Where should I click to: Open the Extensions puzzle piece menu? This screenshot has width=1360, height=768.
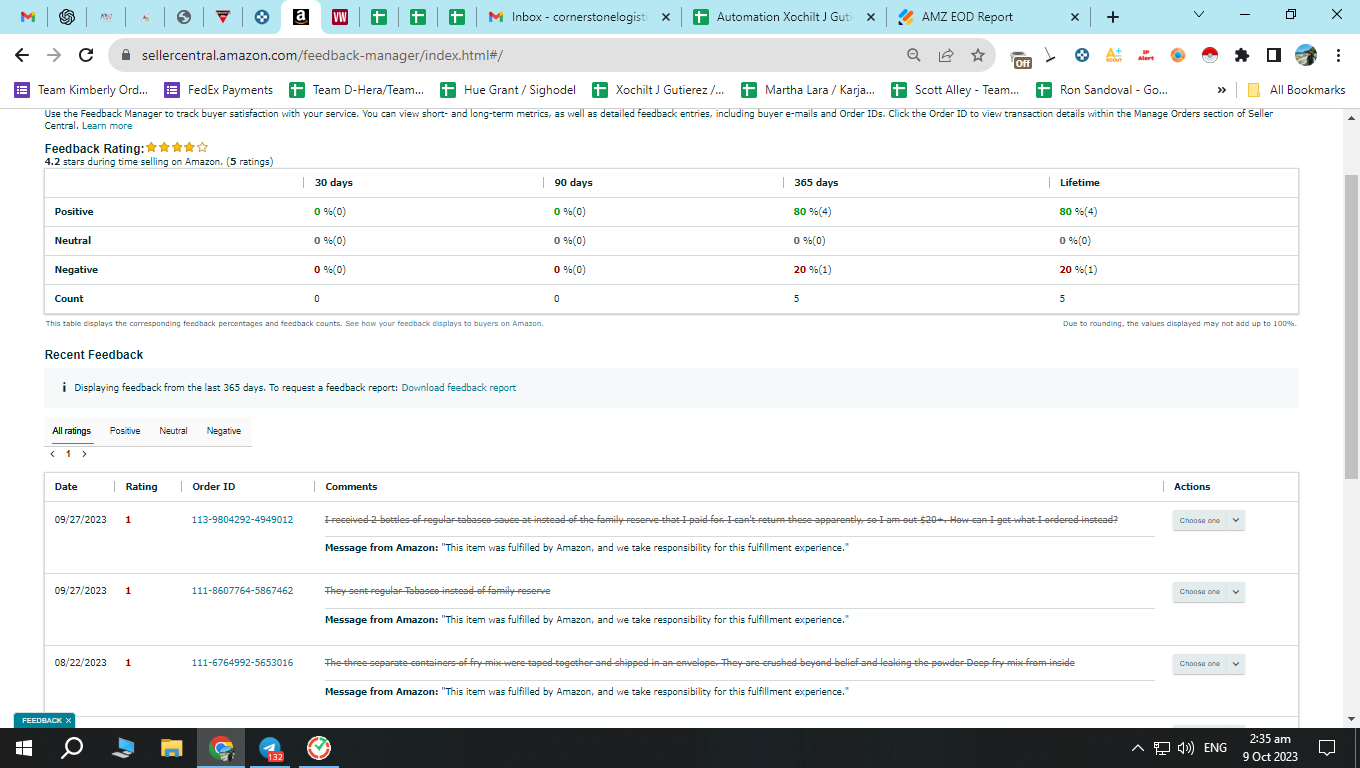1242,55
